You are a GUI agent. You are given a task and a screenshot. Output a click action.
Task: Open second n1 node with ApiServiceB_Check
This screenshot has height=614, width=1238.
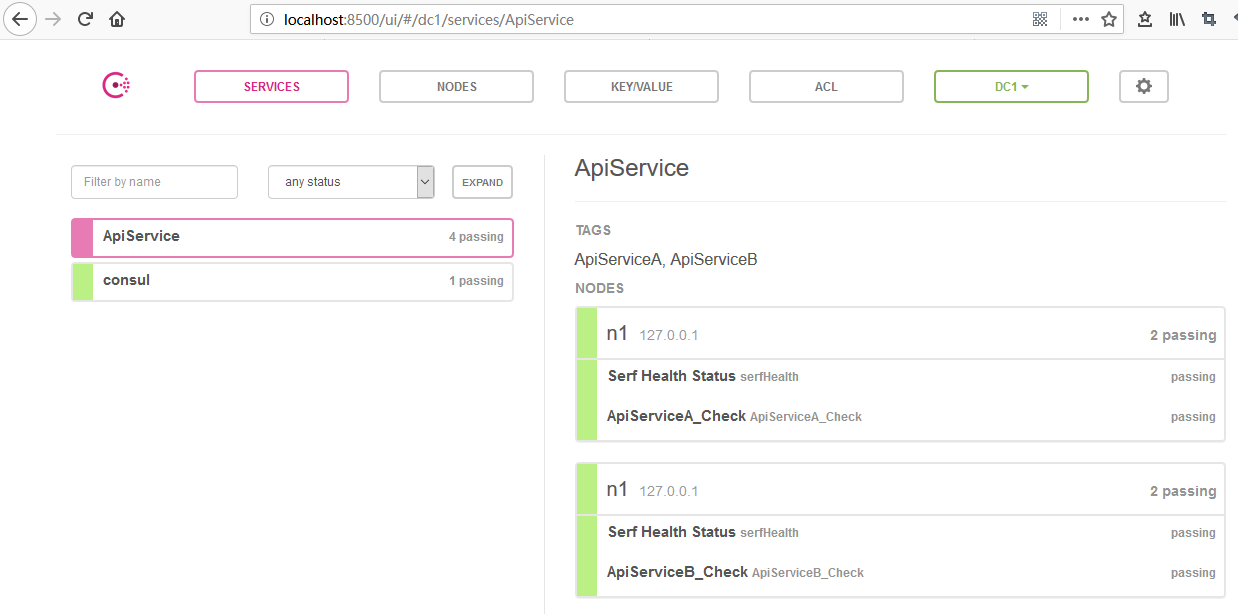click(x=900, y=491)
